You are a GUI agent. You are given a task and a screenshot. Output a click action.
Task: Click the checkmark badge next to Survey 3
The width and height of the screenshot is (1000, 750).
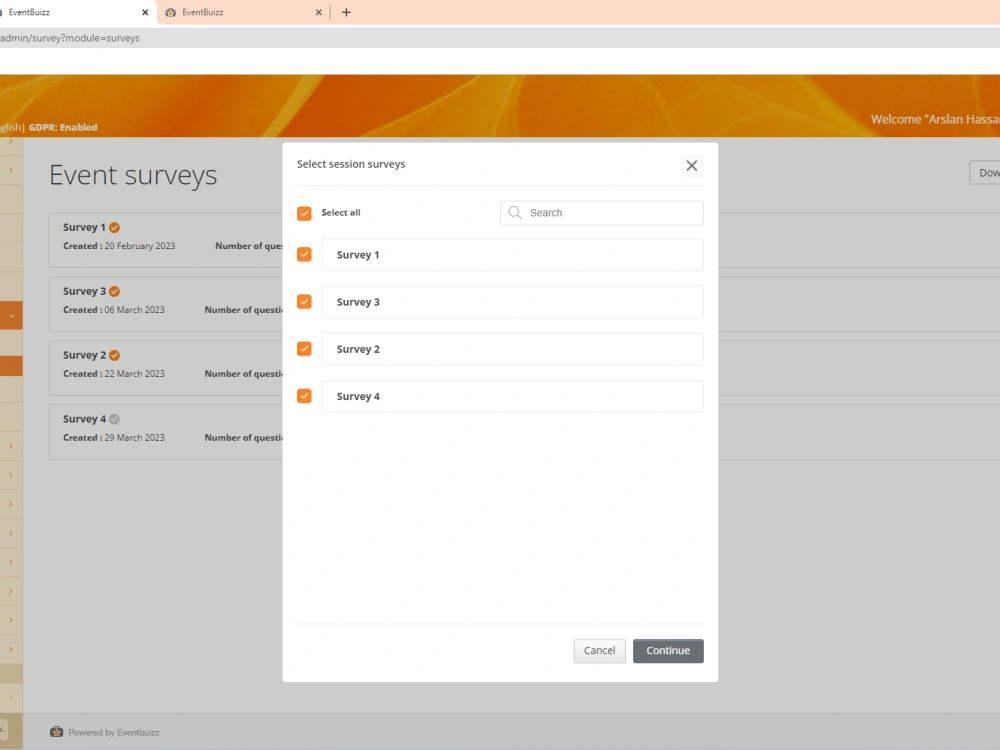114,291
